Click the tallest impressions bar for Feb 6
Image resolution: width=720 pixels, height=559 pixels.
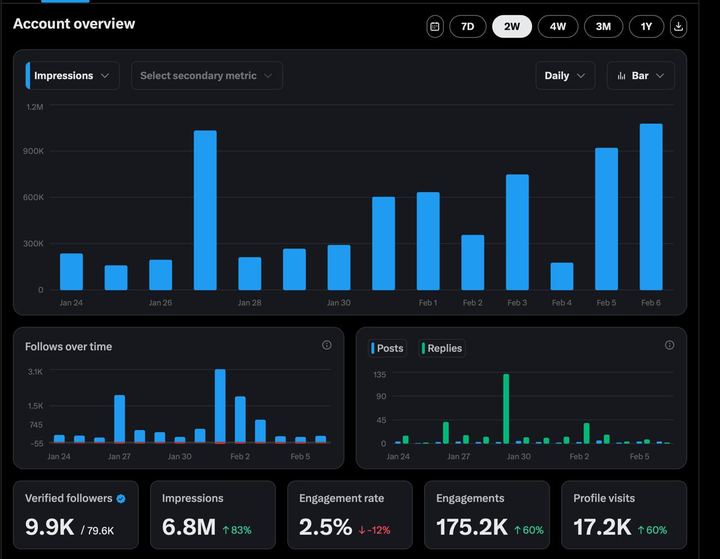click(651, 207)
